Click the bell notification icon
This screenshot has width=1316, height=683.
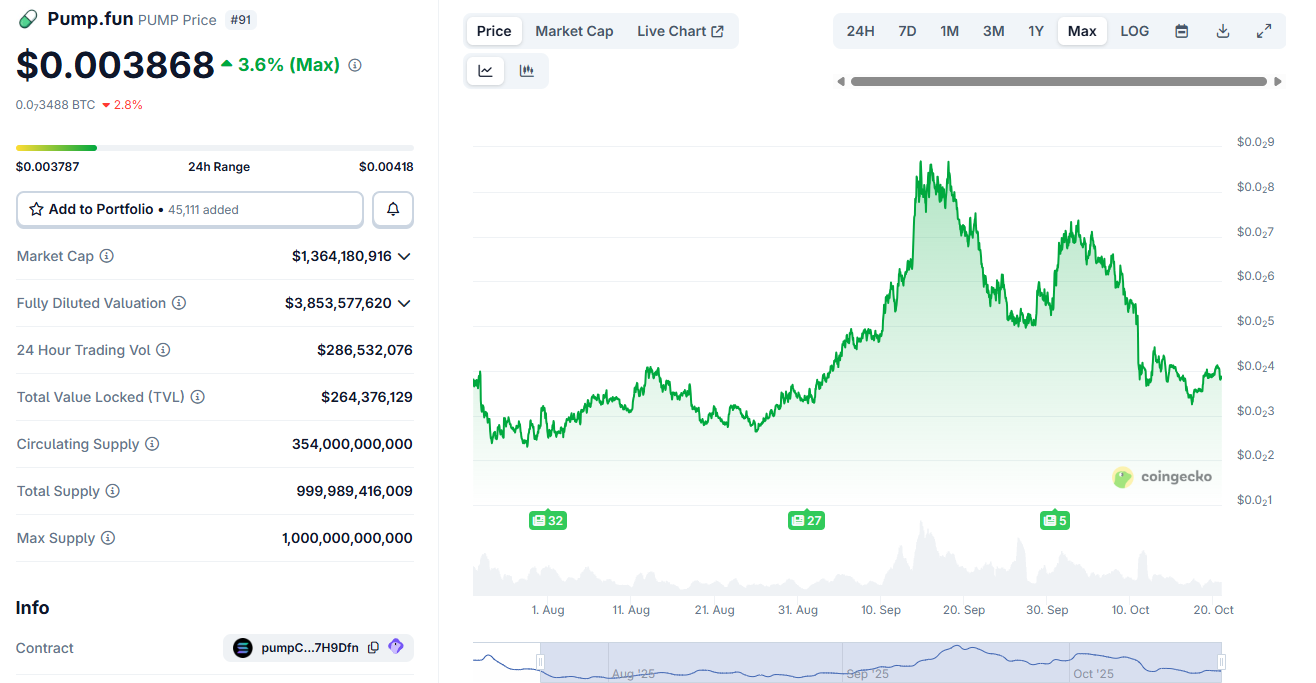tap(392, 209)
